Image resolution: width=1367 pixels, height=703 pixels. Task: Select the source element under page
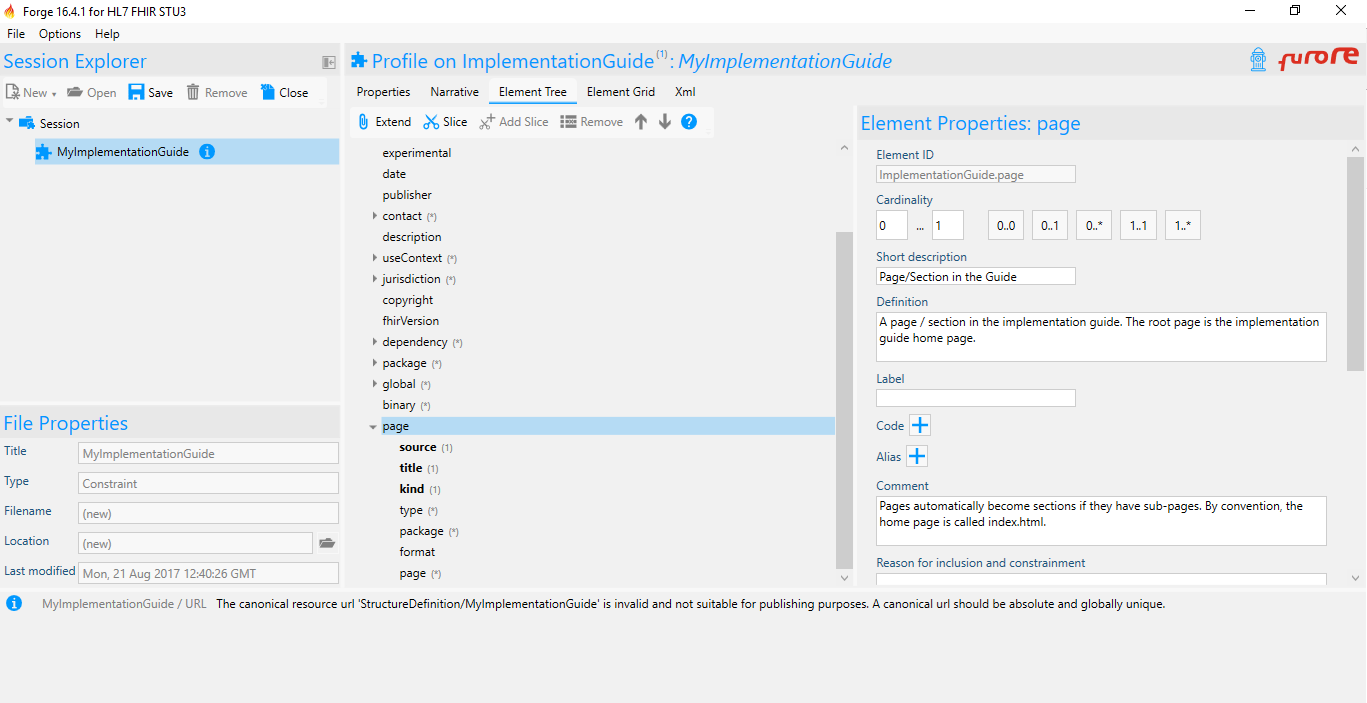[x=418, y=447]
